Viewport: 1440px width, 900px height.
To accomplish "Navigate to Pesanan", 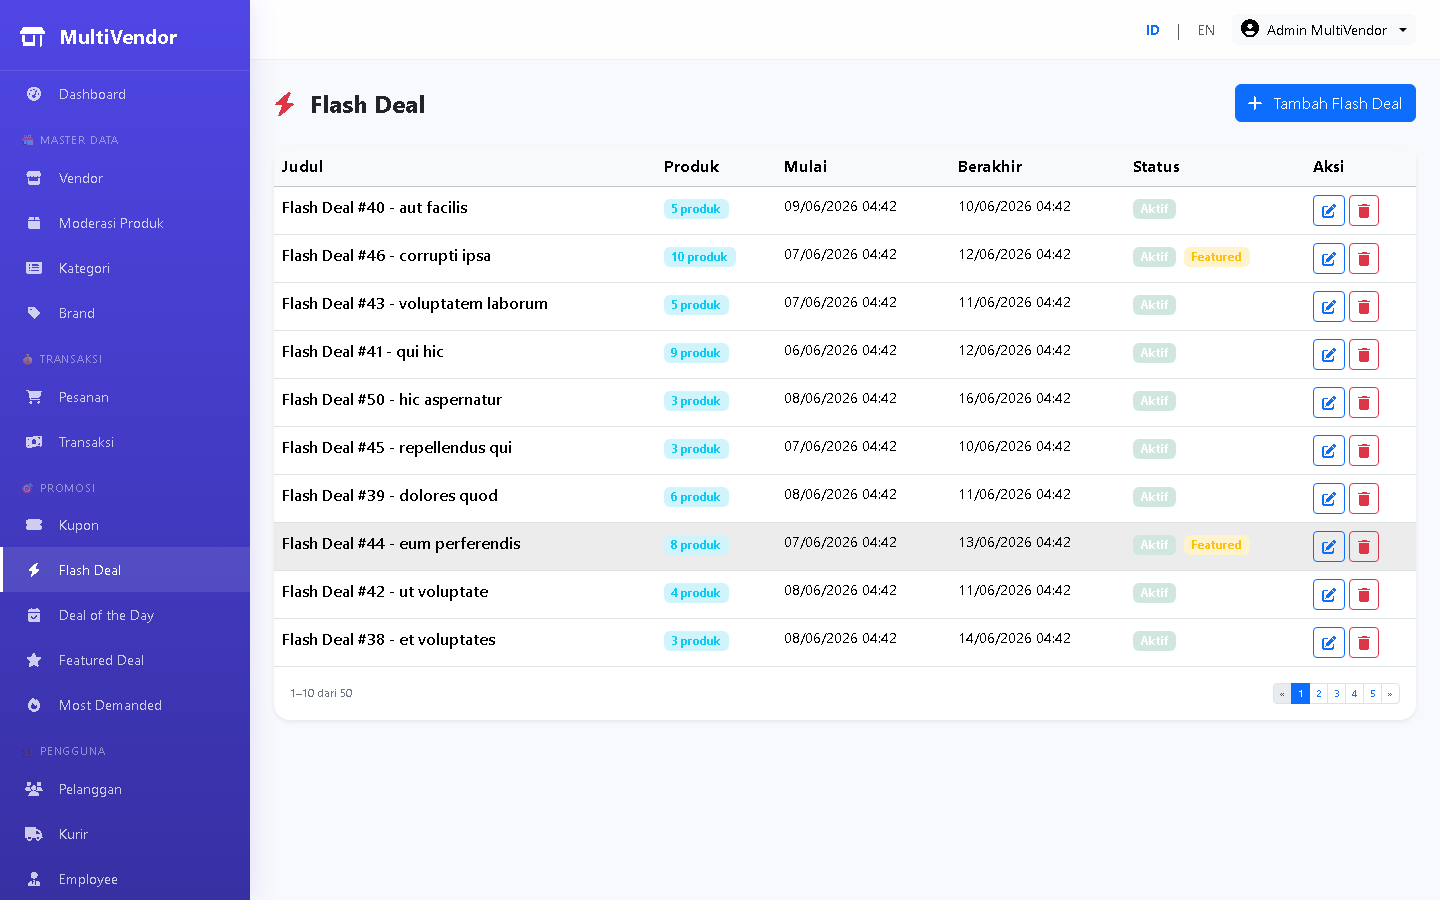I will pos(125,397).
